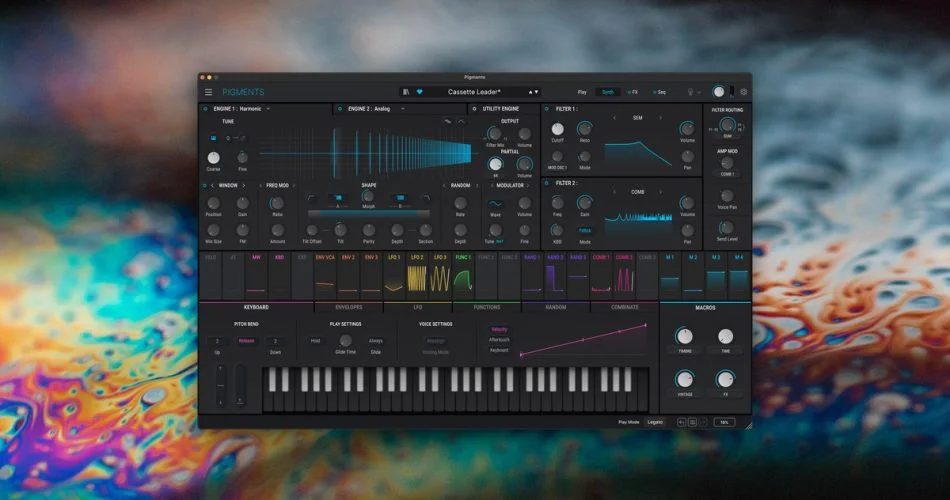This screenshot has height=500, width=950.
Task: Open the FX view
Action: click(633, 92)
